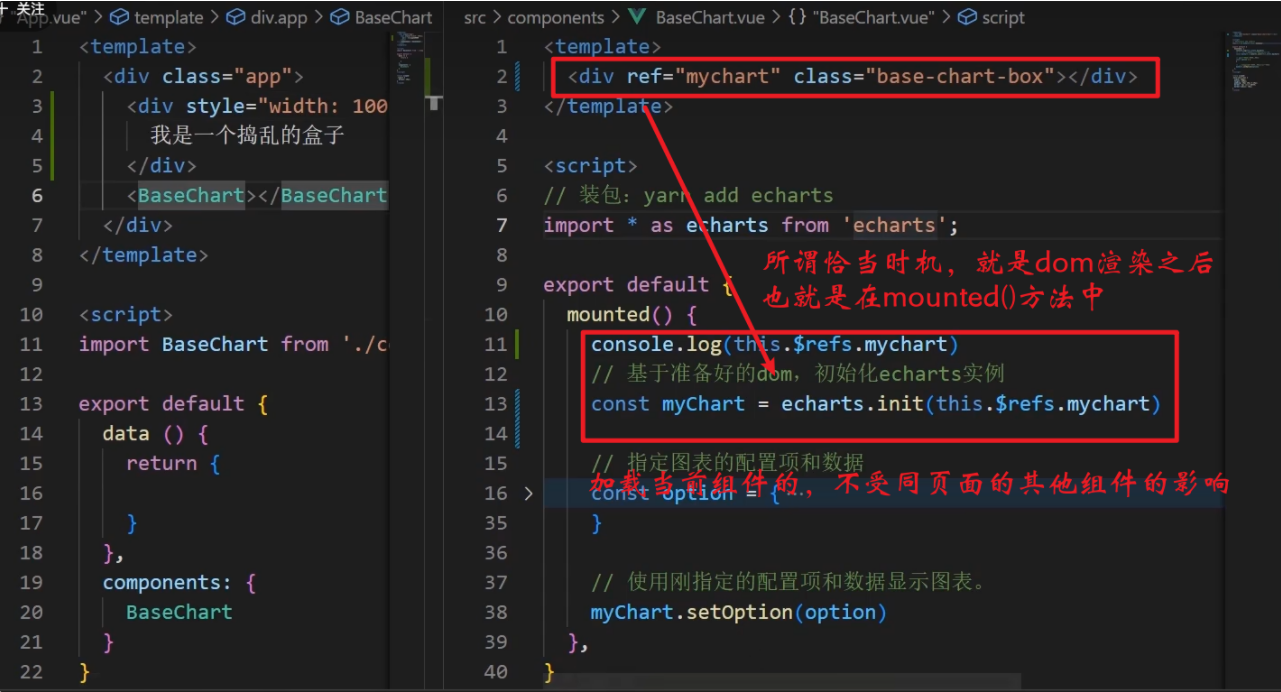1281x692 pixels.
Task: Click line number 22 in App.vue pane
Action: pos(31,672)
